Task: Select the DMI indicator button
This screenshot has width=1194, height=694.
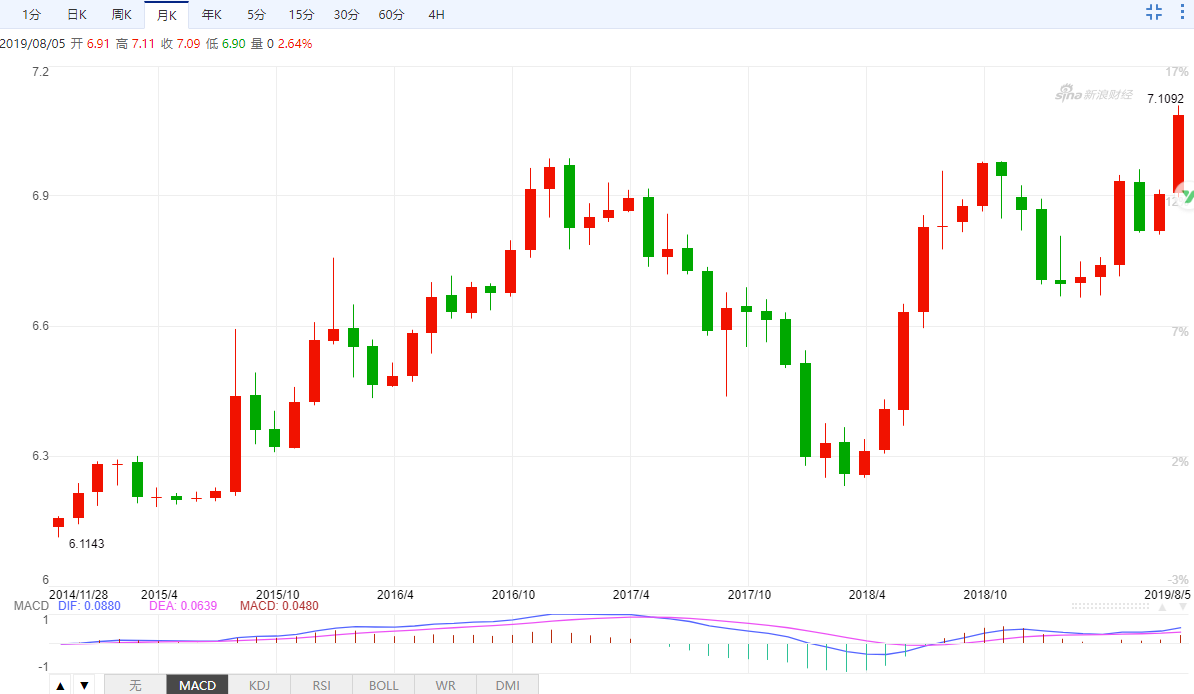Action: (x=508, y=685)
